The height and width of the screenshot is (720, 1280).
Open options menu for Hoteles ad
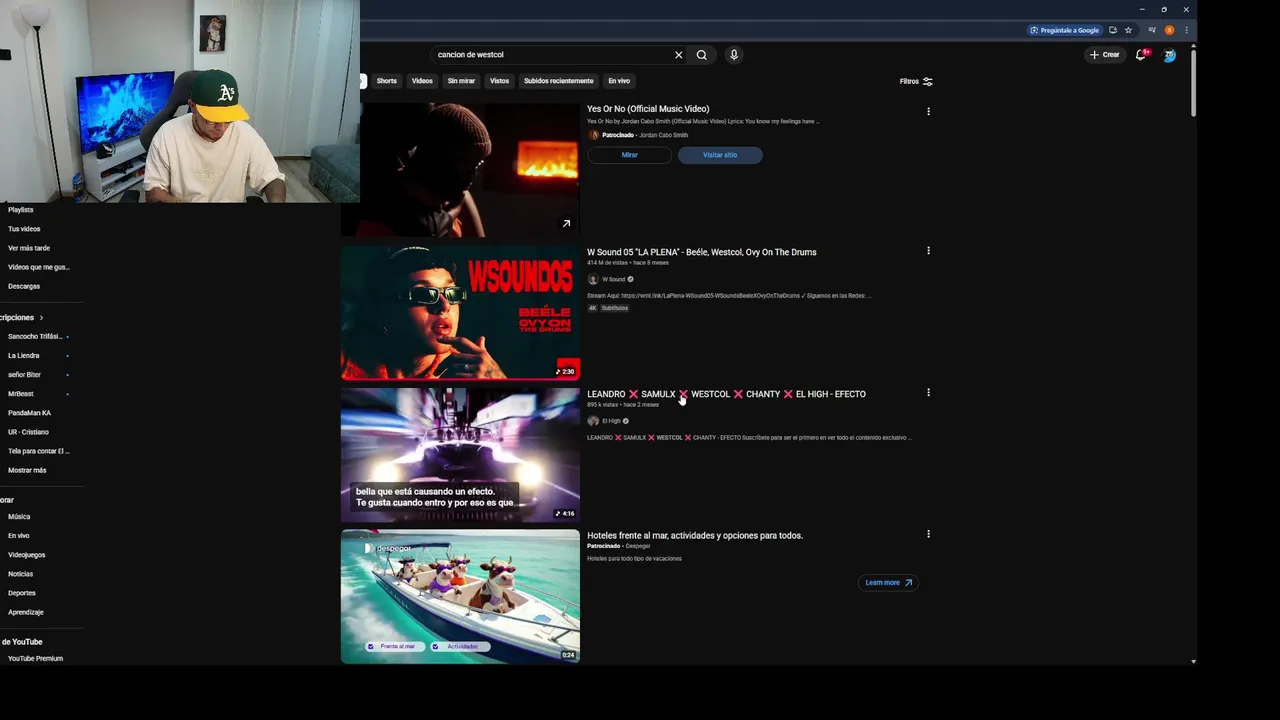click(x=928, y=534)
